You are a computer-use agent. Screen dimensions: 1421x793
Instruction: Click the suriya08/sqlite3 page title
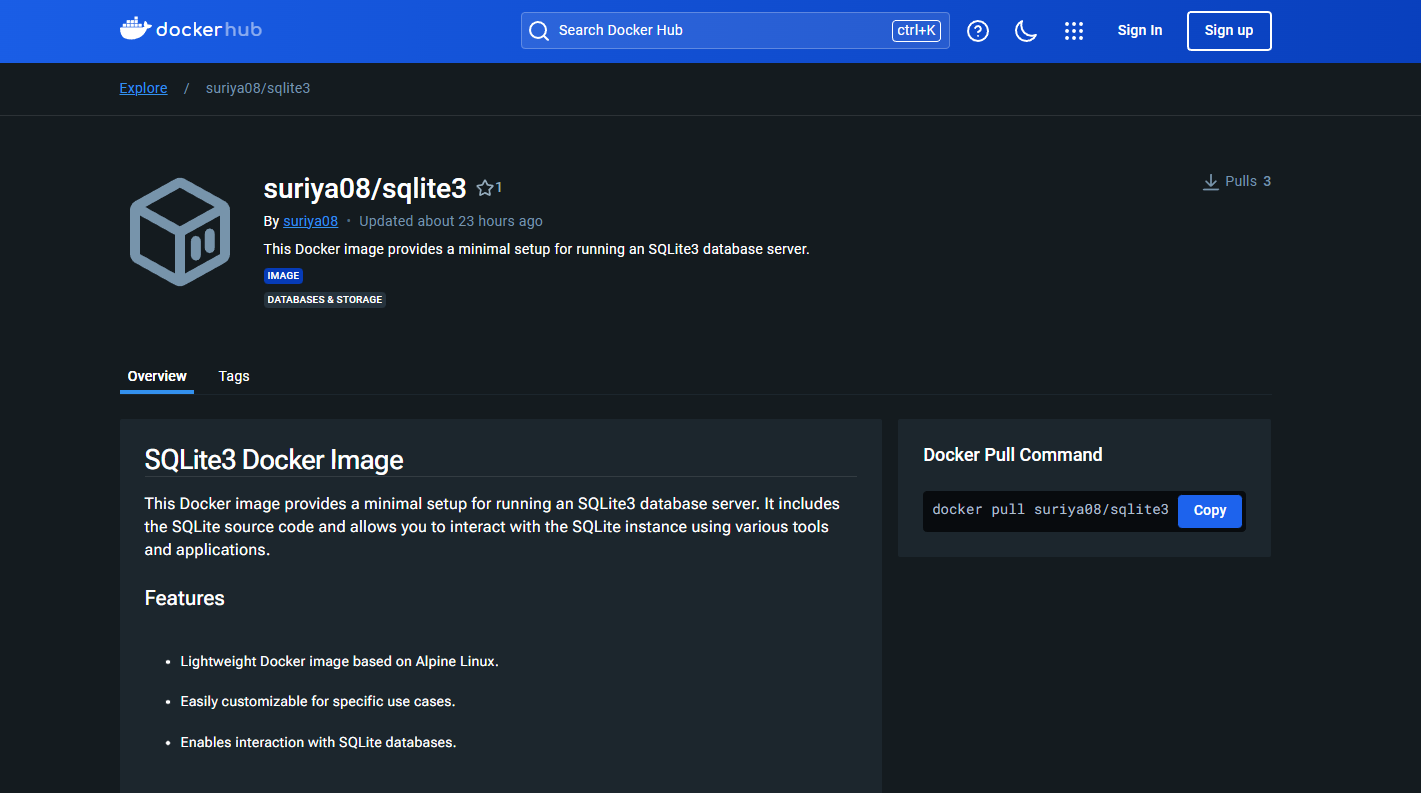(x=365, y=188)
